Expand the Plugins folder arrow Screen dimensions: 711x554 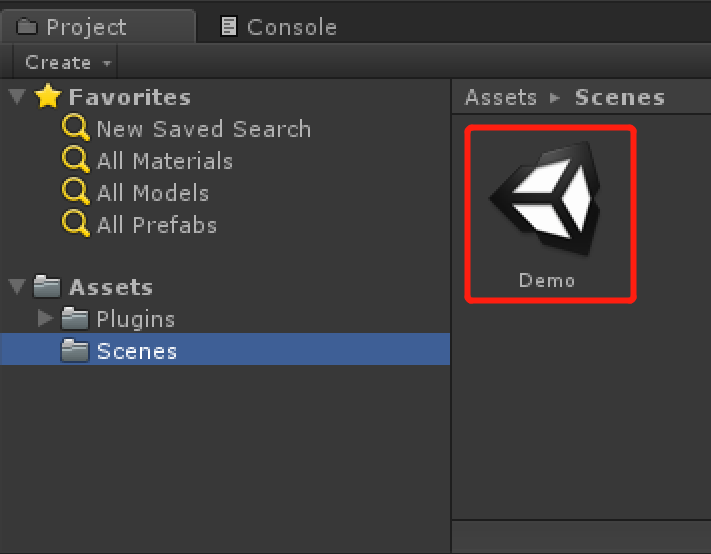click(x=45, y=318)
